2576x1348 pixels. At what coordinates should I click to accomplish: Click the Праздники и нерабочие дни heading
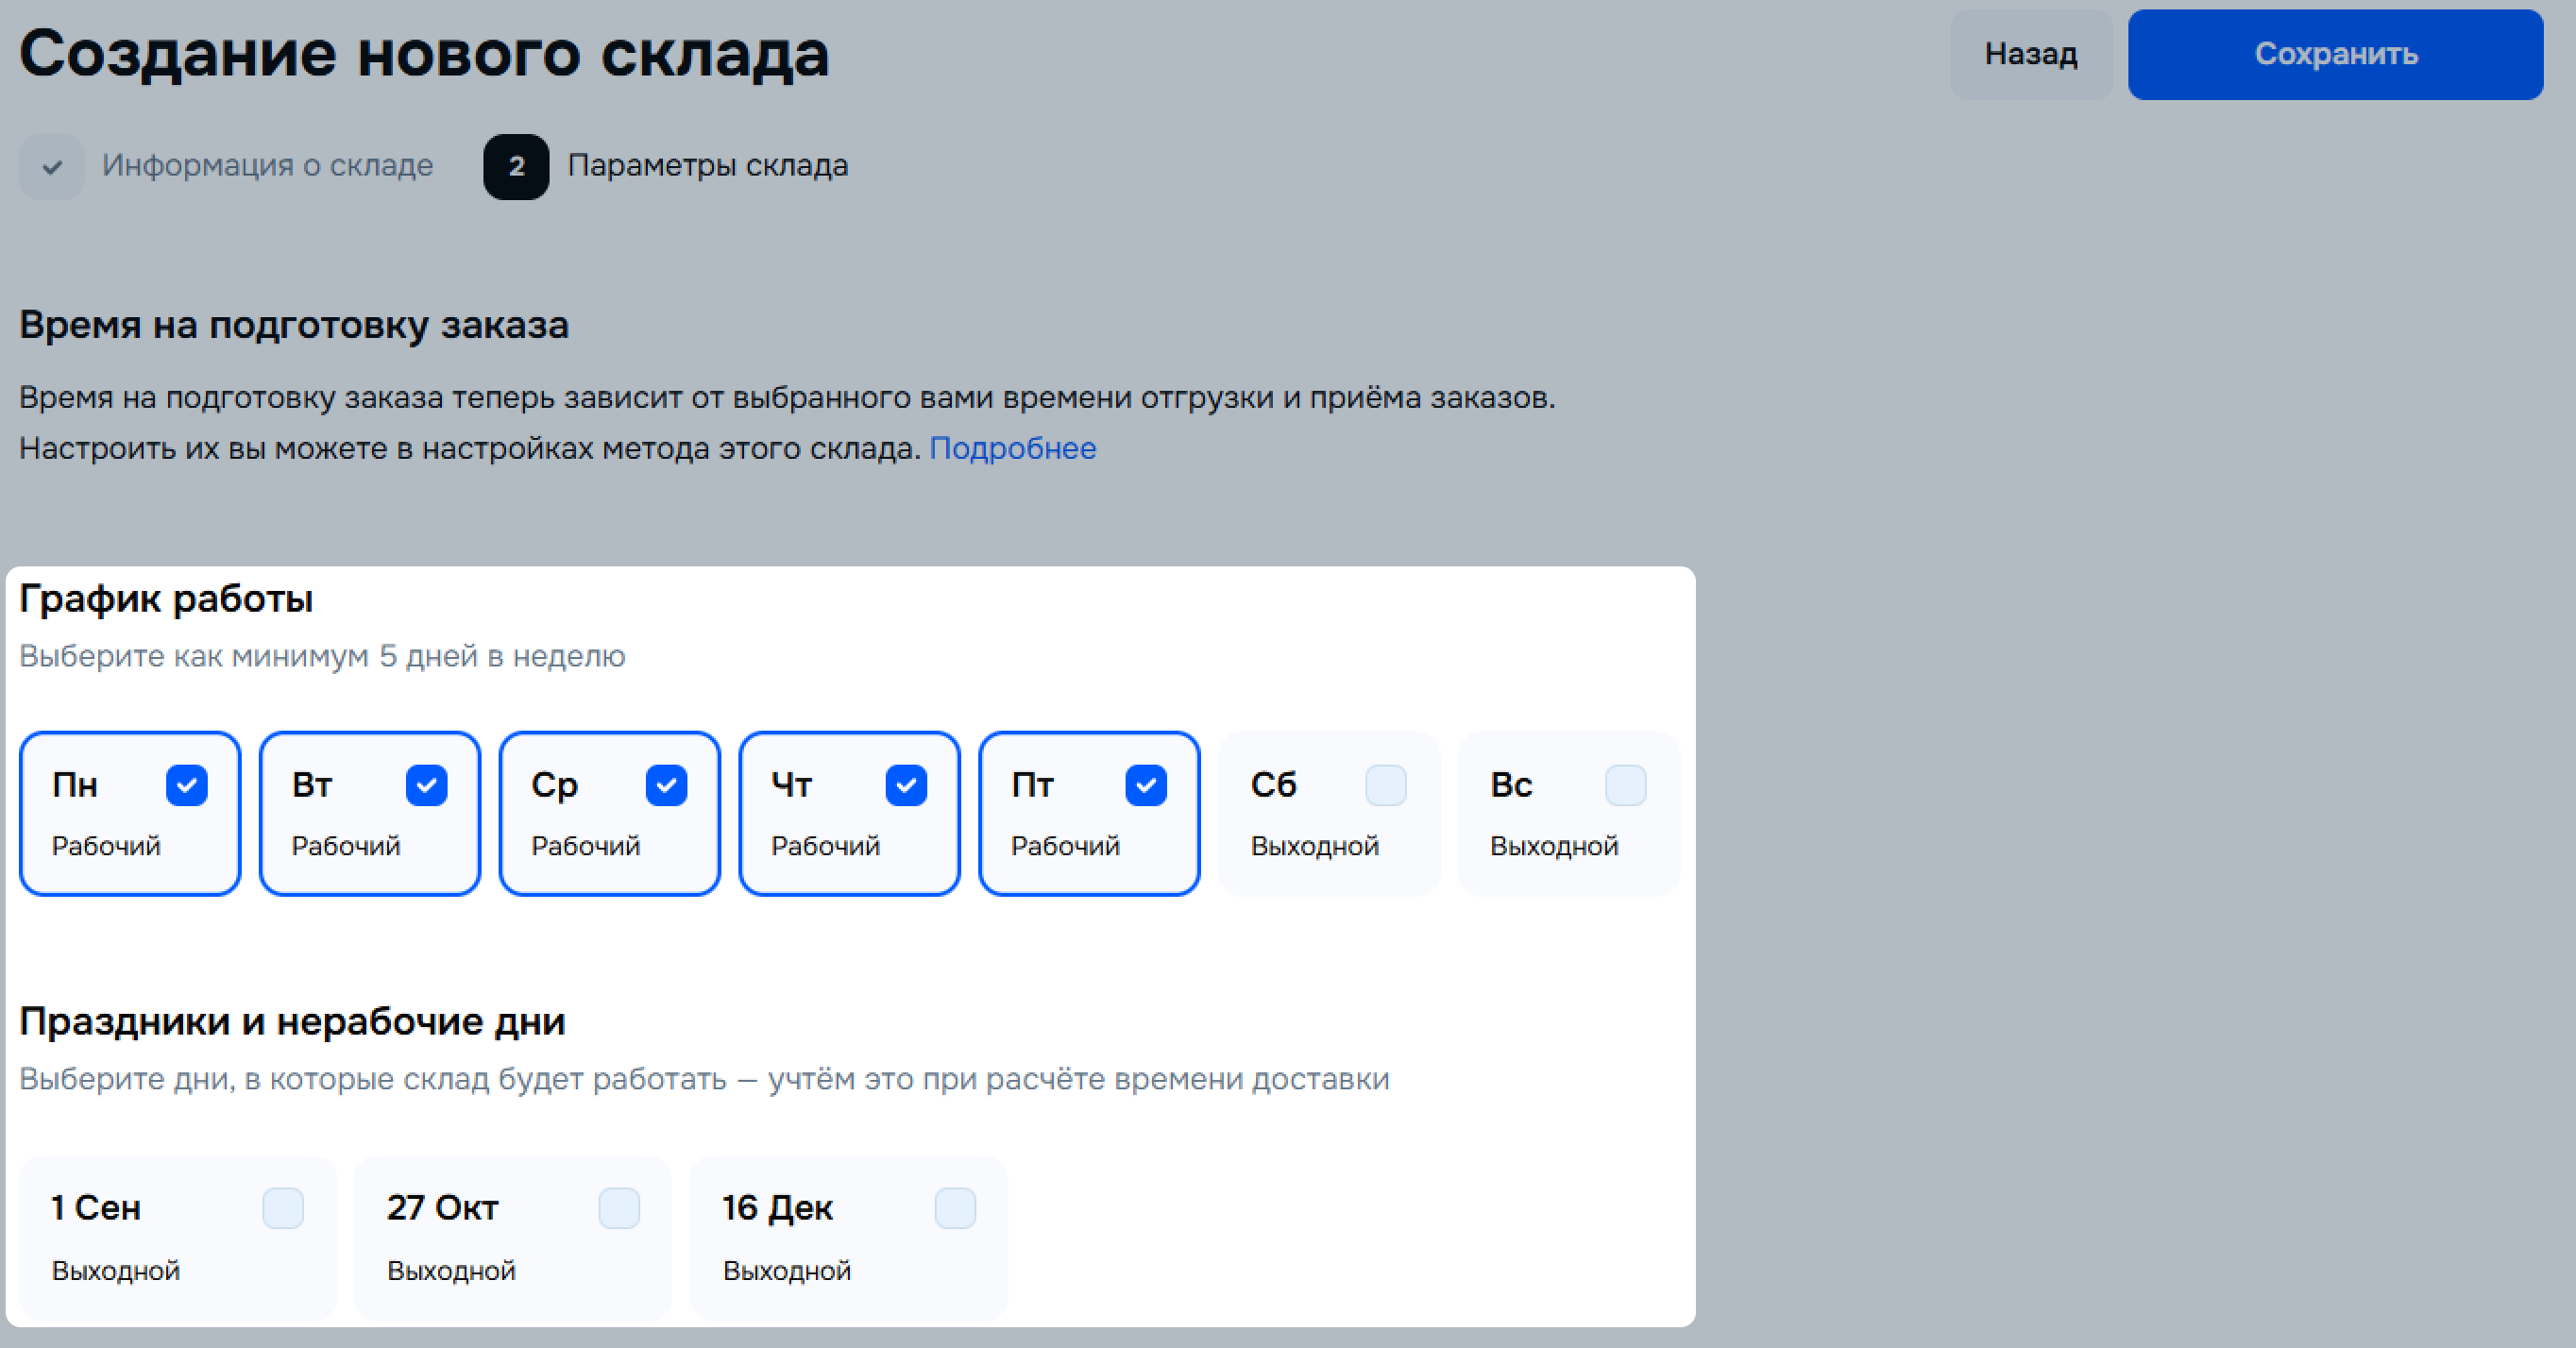pos(293,1022)
